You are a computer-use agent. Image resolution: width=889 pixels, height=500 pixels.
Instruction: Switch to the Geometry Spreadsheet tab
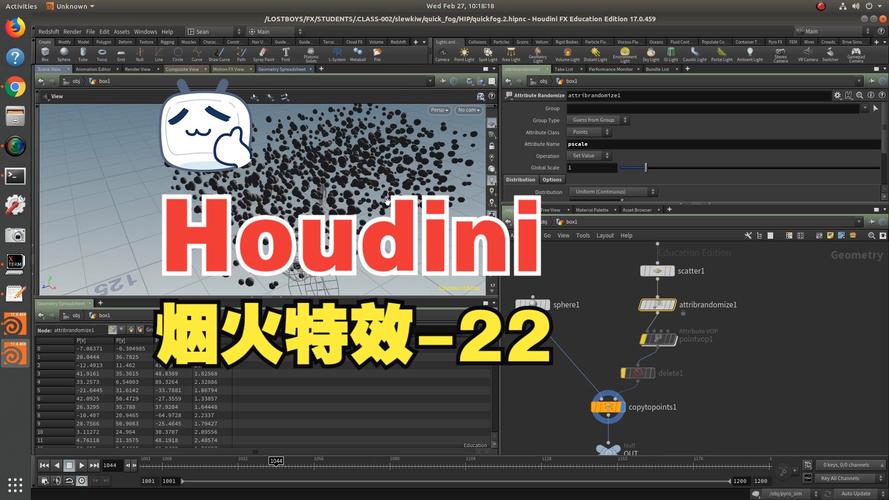click(x=282, y=69)
